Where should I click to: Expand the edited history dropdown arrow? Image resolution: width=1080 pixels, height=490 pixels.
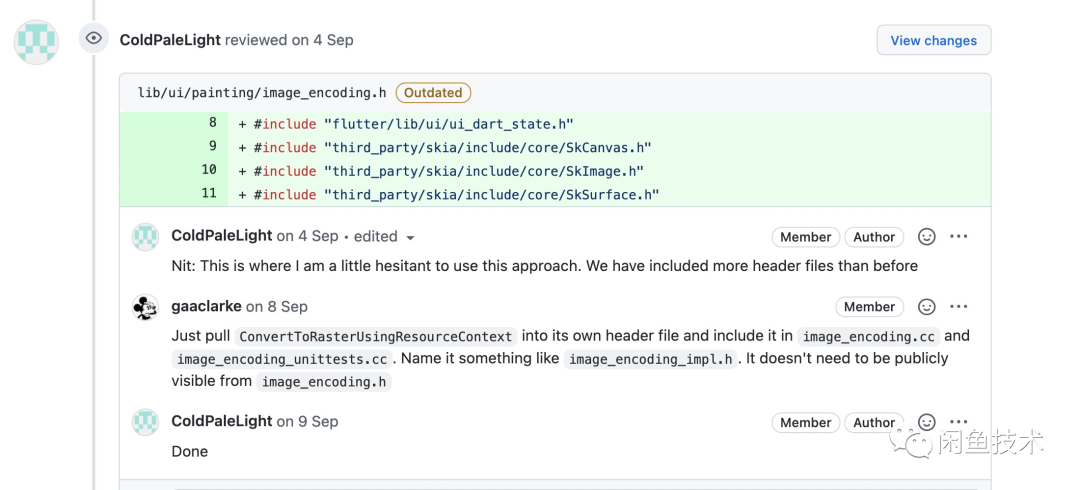pyautogui.click(x=410, y=238)
